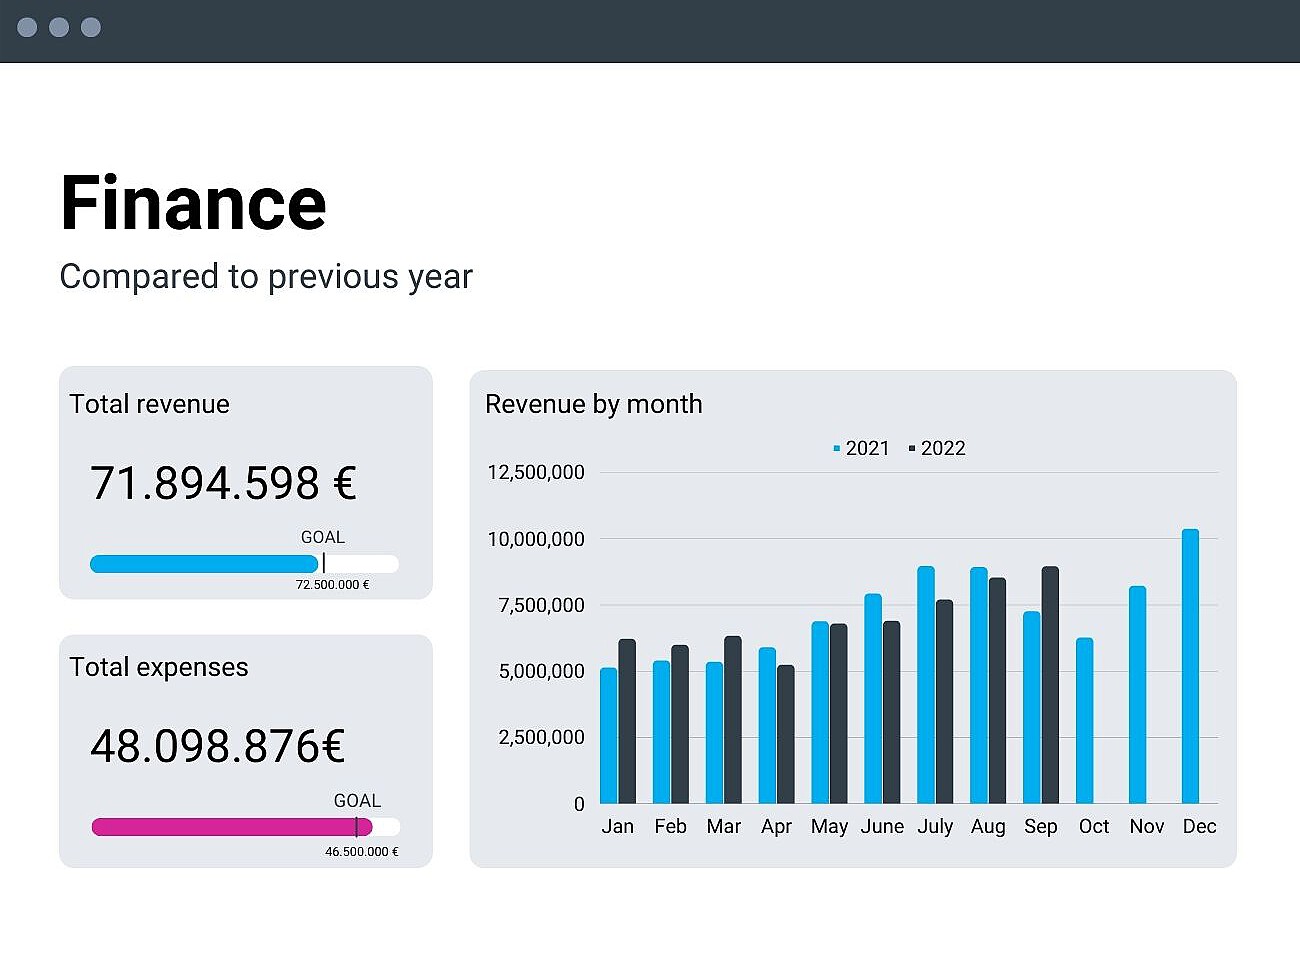Select the Finance heading

point(193,203)
